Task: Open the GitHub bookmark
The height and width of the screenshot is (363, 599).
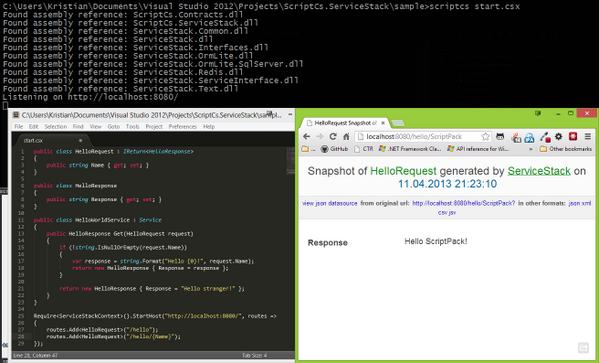Action: click(334, 149)
